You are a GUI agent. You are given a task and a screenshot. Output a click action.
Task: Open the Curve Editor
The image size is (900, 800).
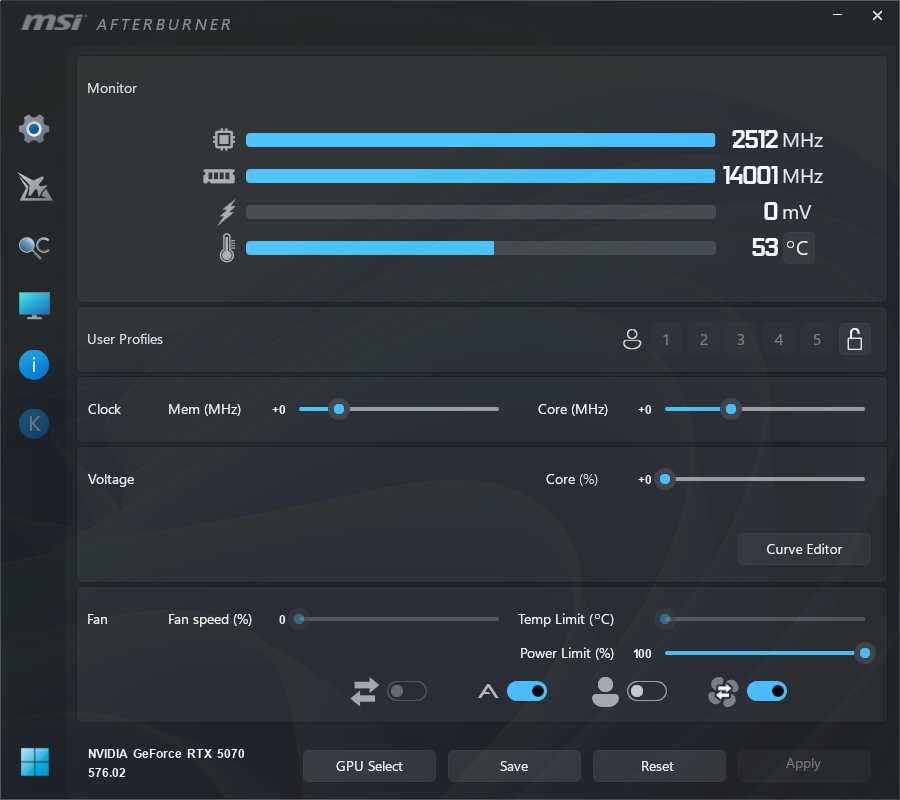point(804,549)
